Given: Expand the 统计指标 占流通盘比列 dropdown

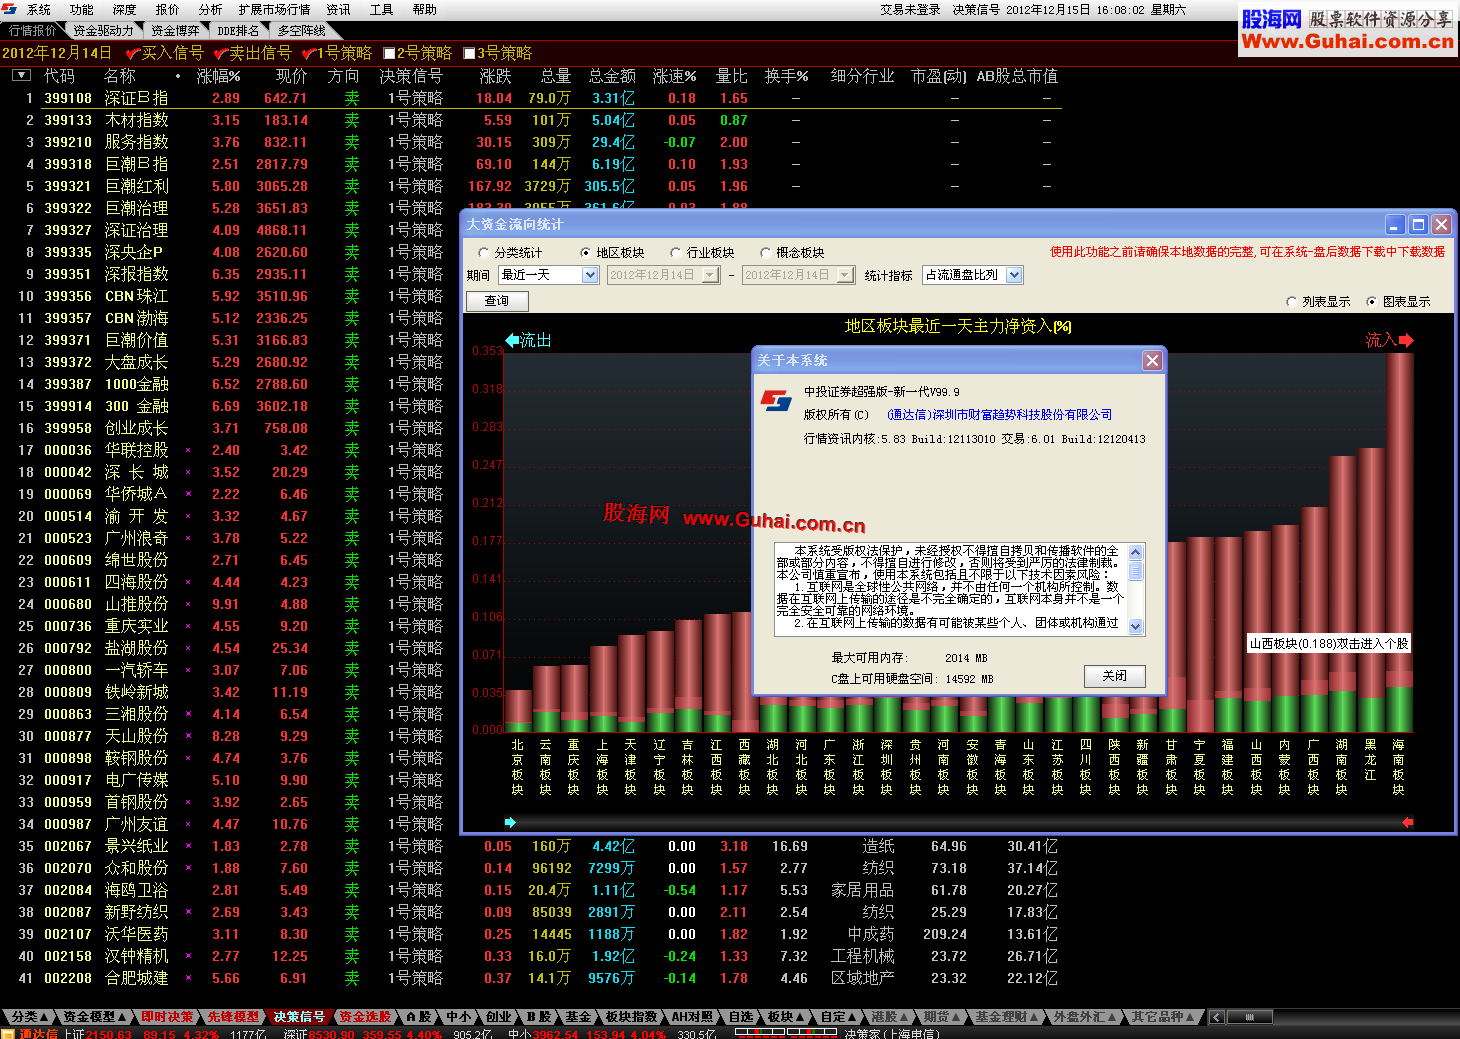Looking at the screenshot, I should tap(1015, 275).
